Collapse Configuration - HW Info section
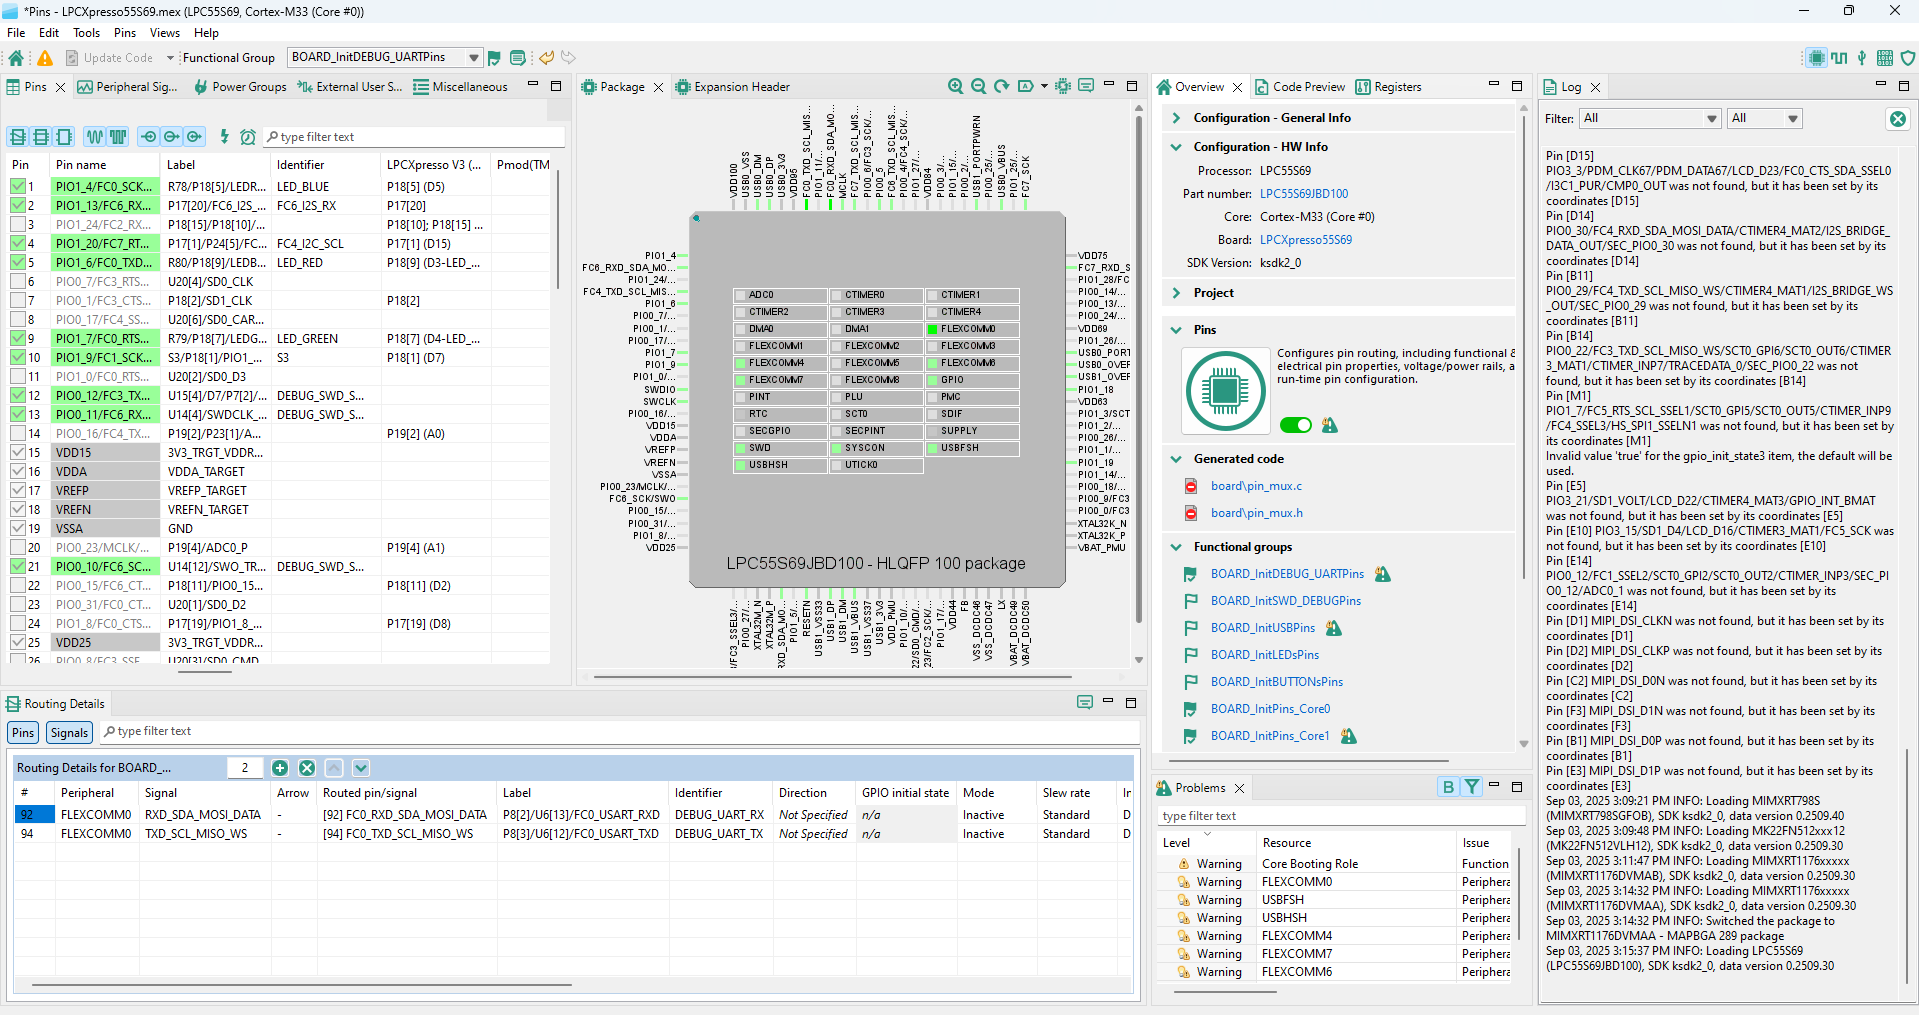 tap(1176, 147)
